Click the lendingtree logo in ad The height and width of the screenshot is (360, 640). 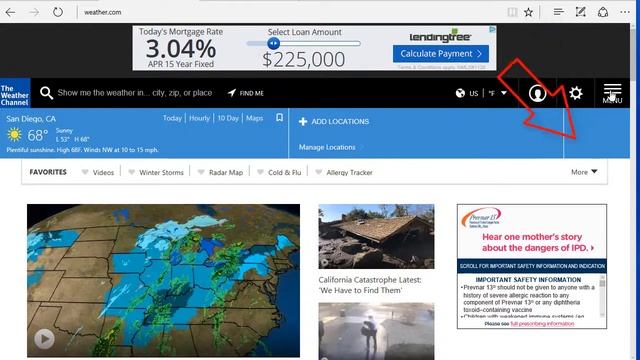point(440,36)
